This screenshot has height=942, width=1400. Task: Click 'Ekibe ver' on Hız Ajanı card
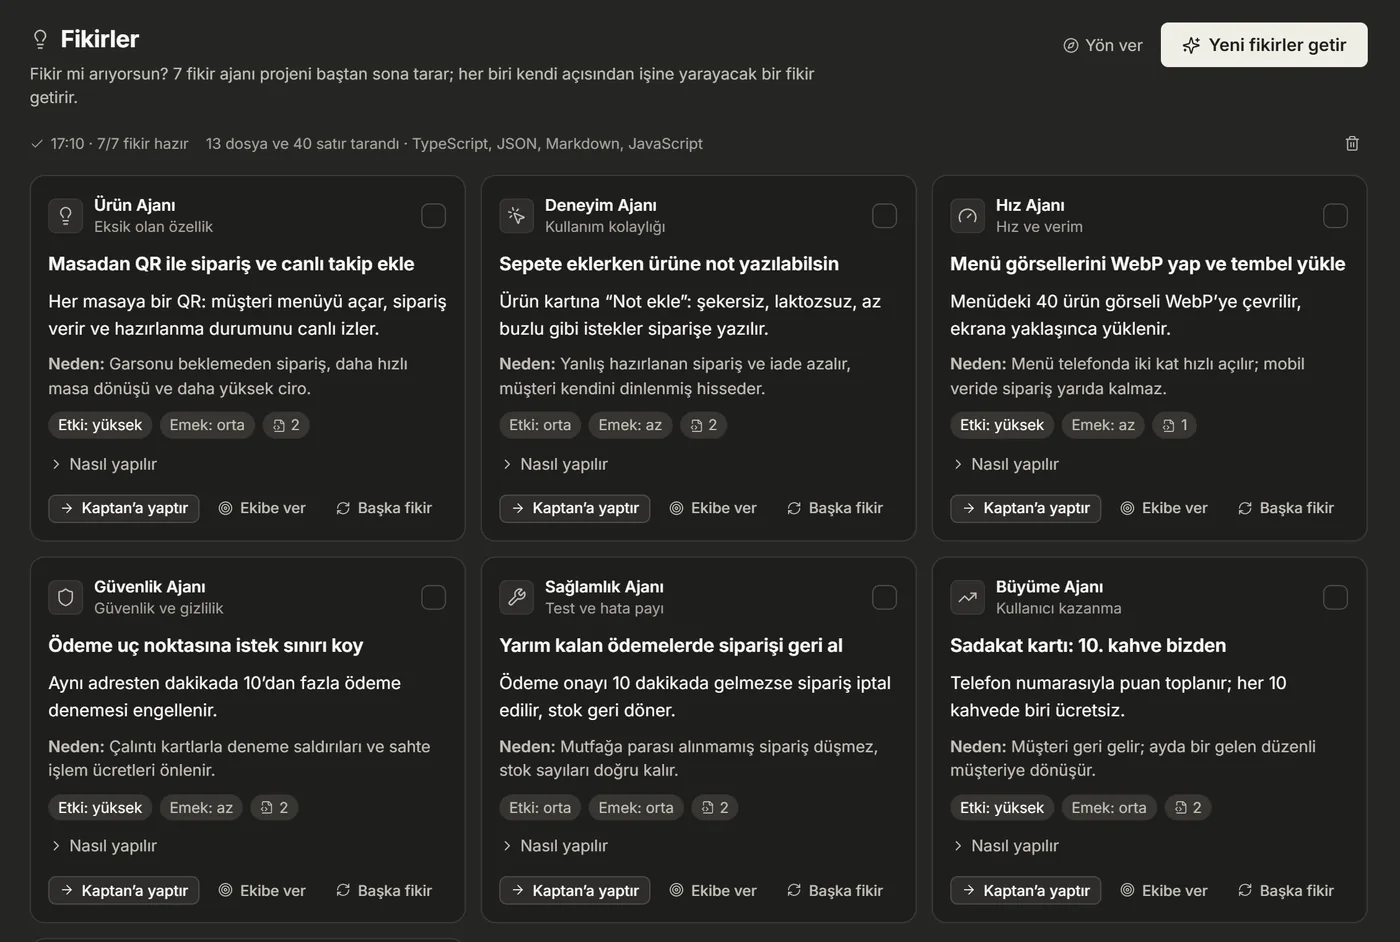1164,508
